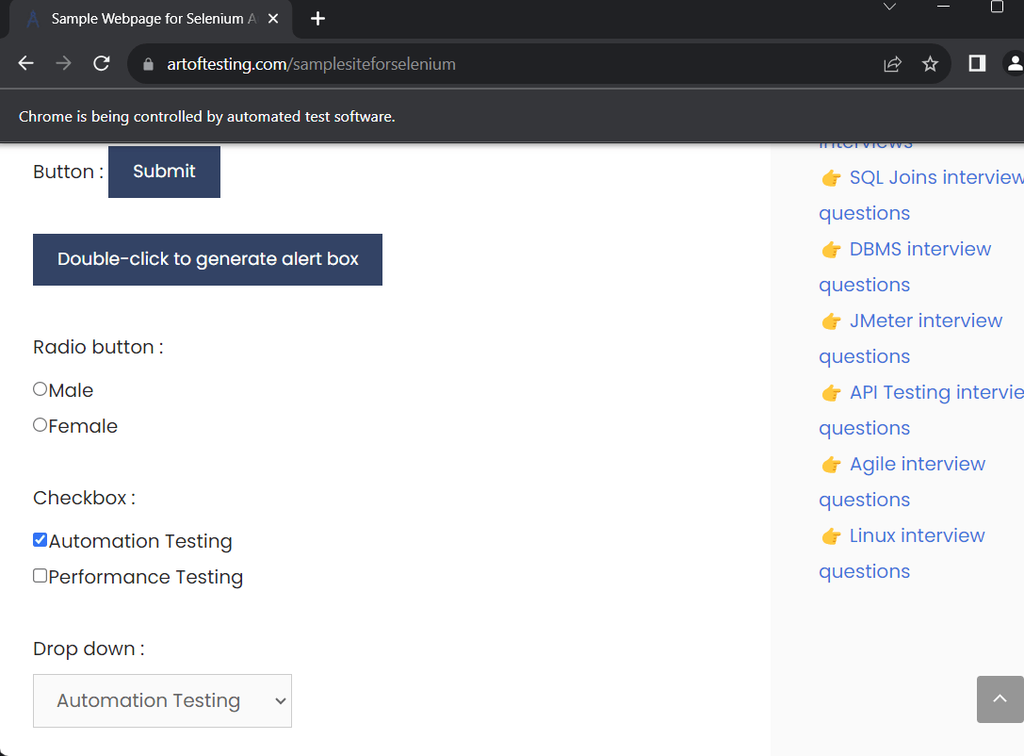Click the scroll-to-top arrow button
This screenshot has height=756, width=1024.
[x=999, y=699]
